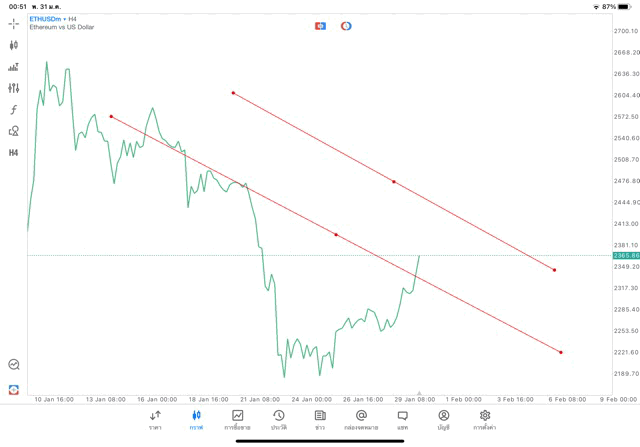Expand the ETHUSDm symbol dropdown
Screen dimensions: 640x447
click(x=46, y=18)
